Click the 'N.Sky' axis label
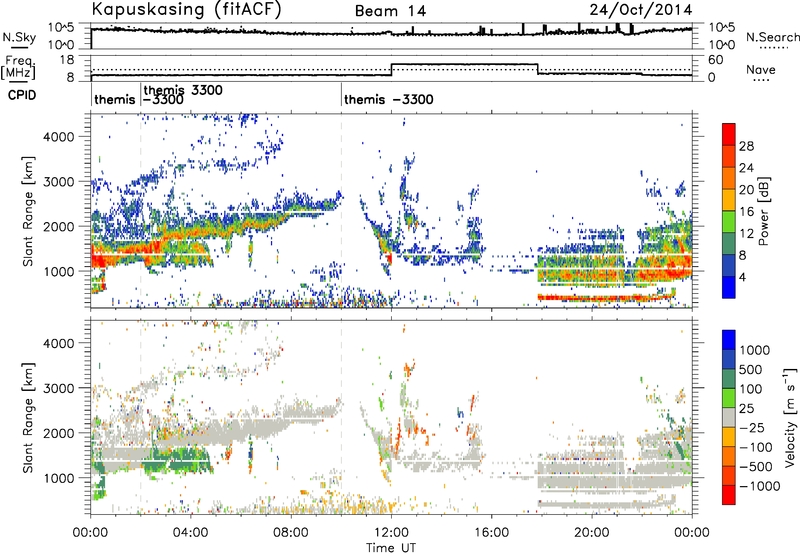The width and height of the screenshot is (800, 554). [x=19, y=37]
